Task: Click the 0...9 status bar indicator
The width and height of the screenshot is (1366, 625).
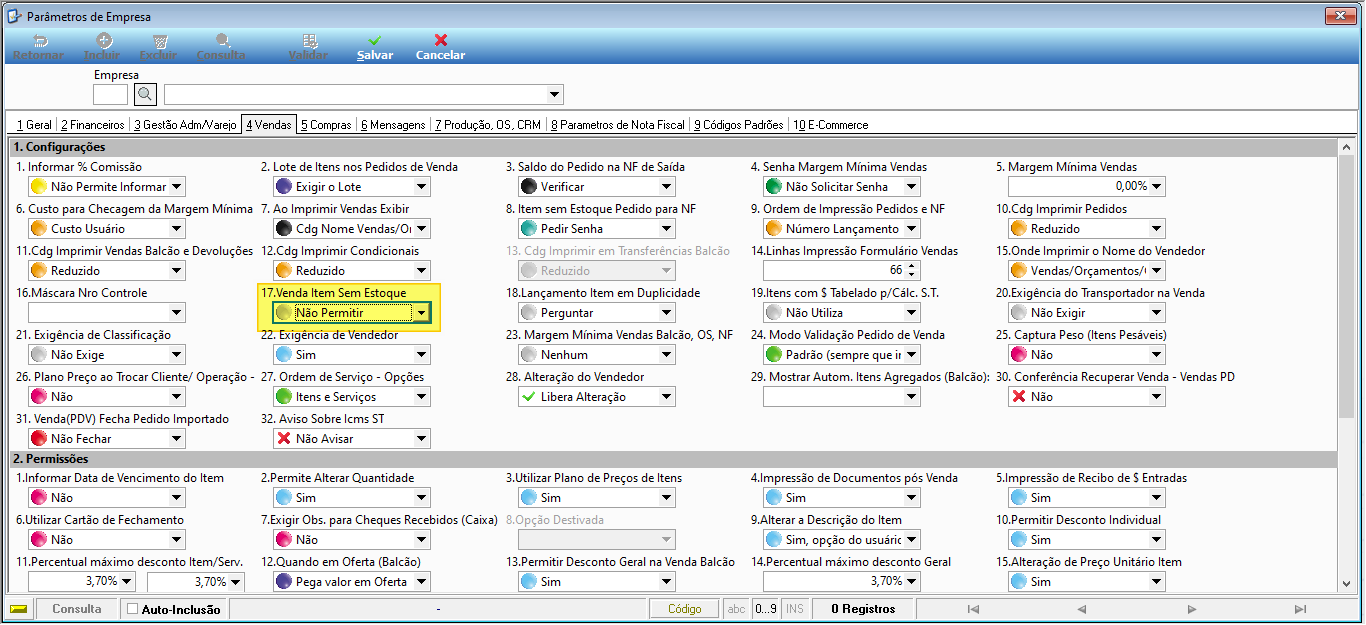Action: click(x=765, y=609)
